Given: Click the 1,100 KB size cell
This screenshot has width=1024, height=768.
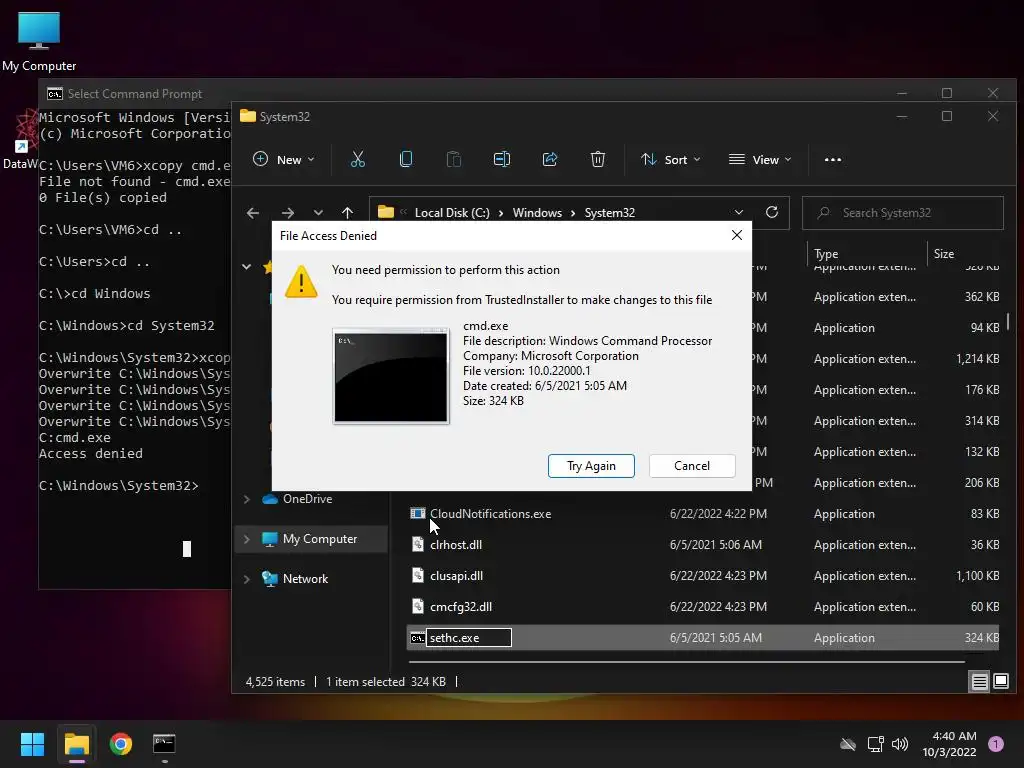Looking at the screenshot, I should pyautogui.click(x=978, y=576).
